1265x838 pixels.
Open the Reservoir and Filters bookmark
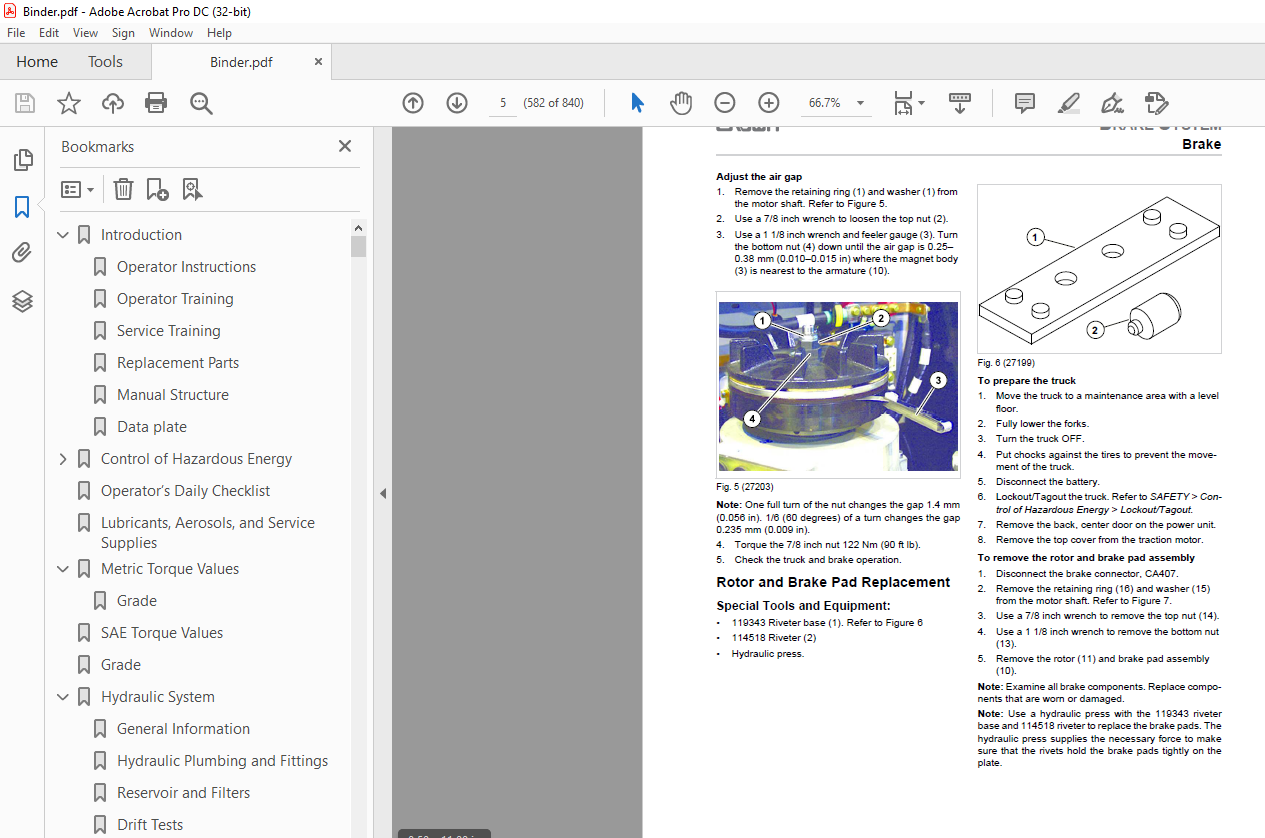pos(184,793)
